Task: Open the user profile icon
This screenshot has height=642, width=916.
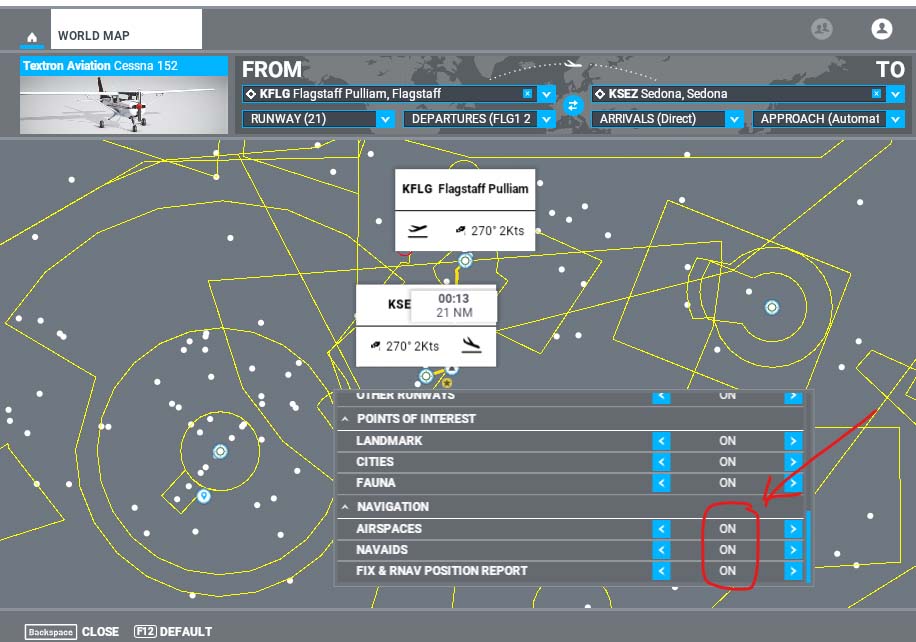Action: pyautogui.click(x=882, y=28)
